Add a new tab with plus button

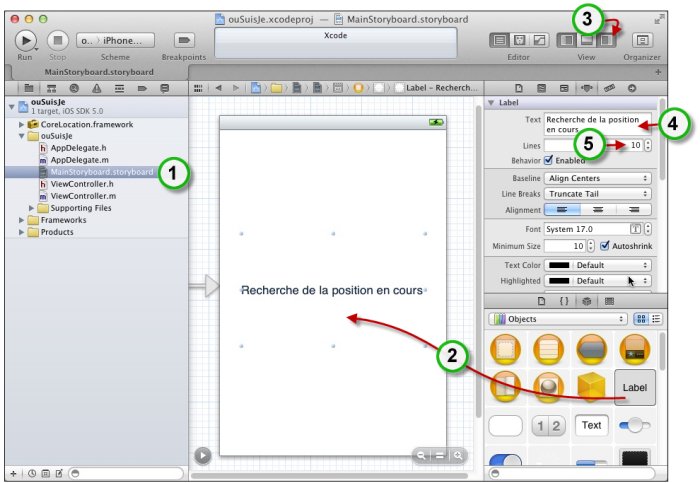tap(658, 72)
